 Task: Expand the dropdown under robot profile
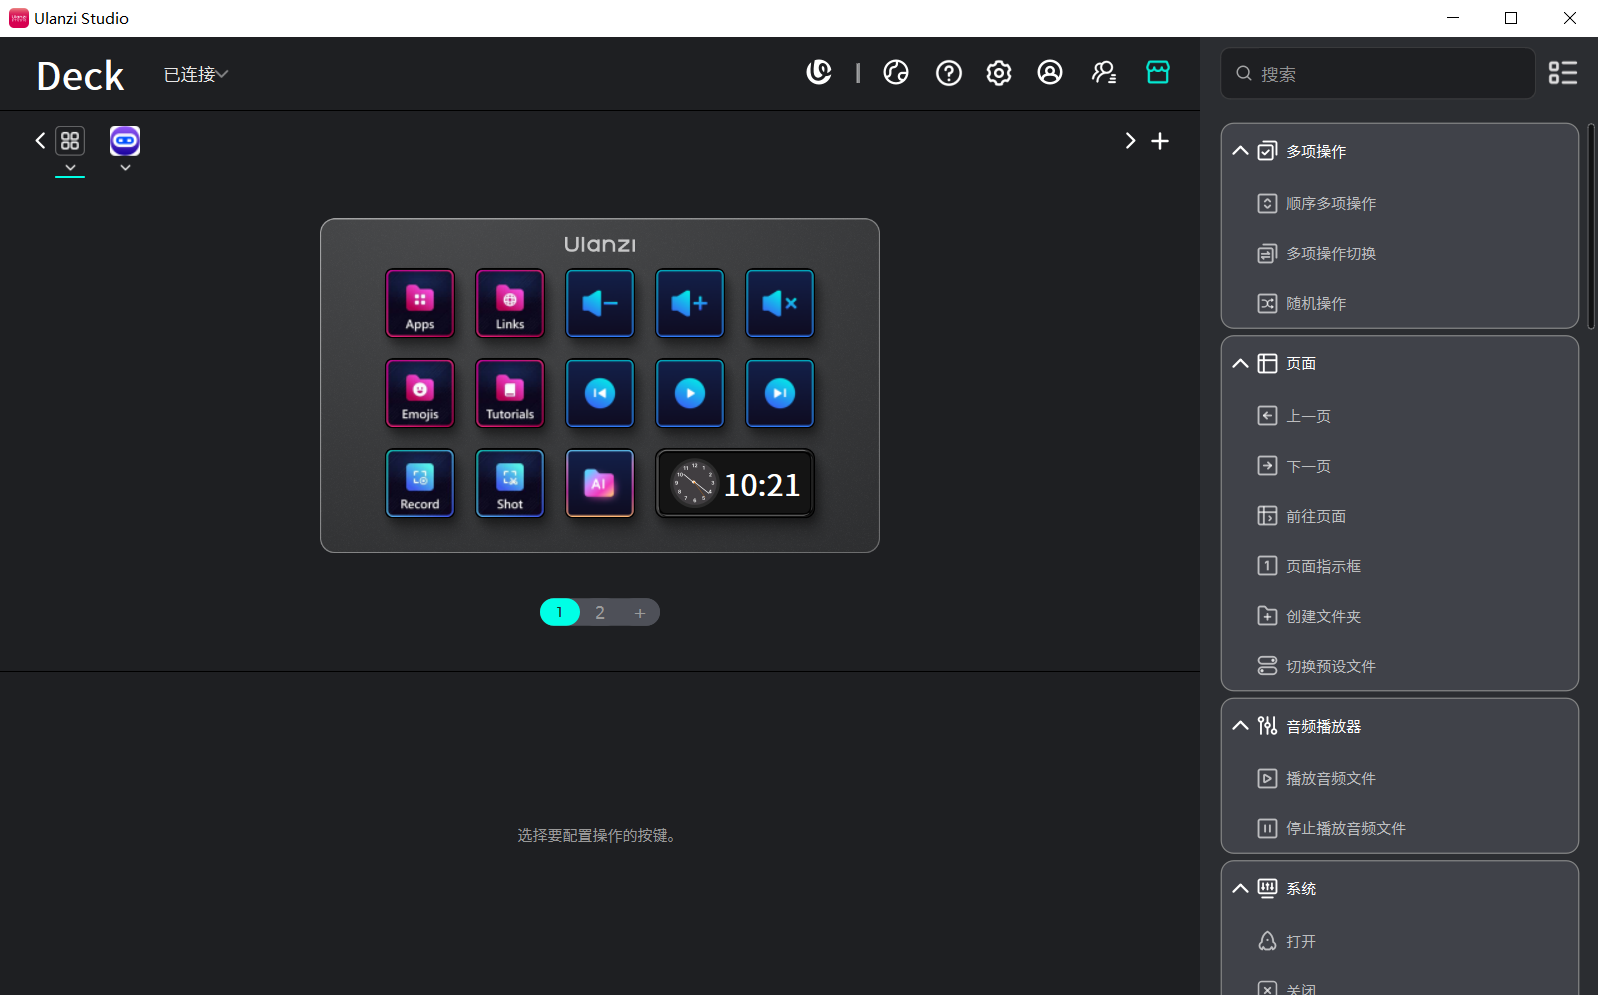tap(125, 168)
